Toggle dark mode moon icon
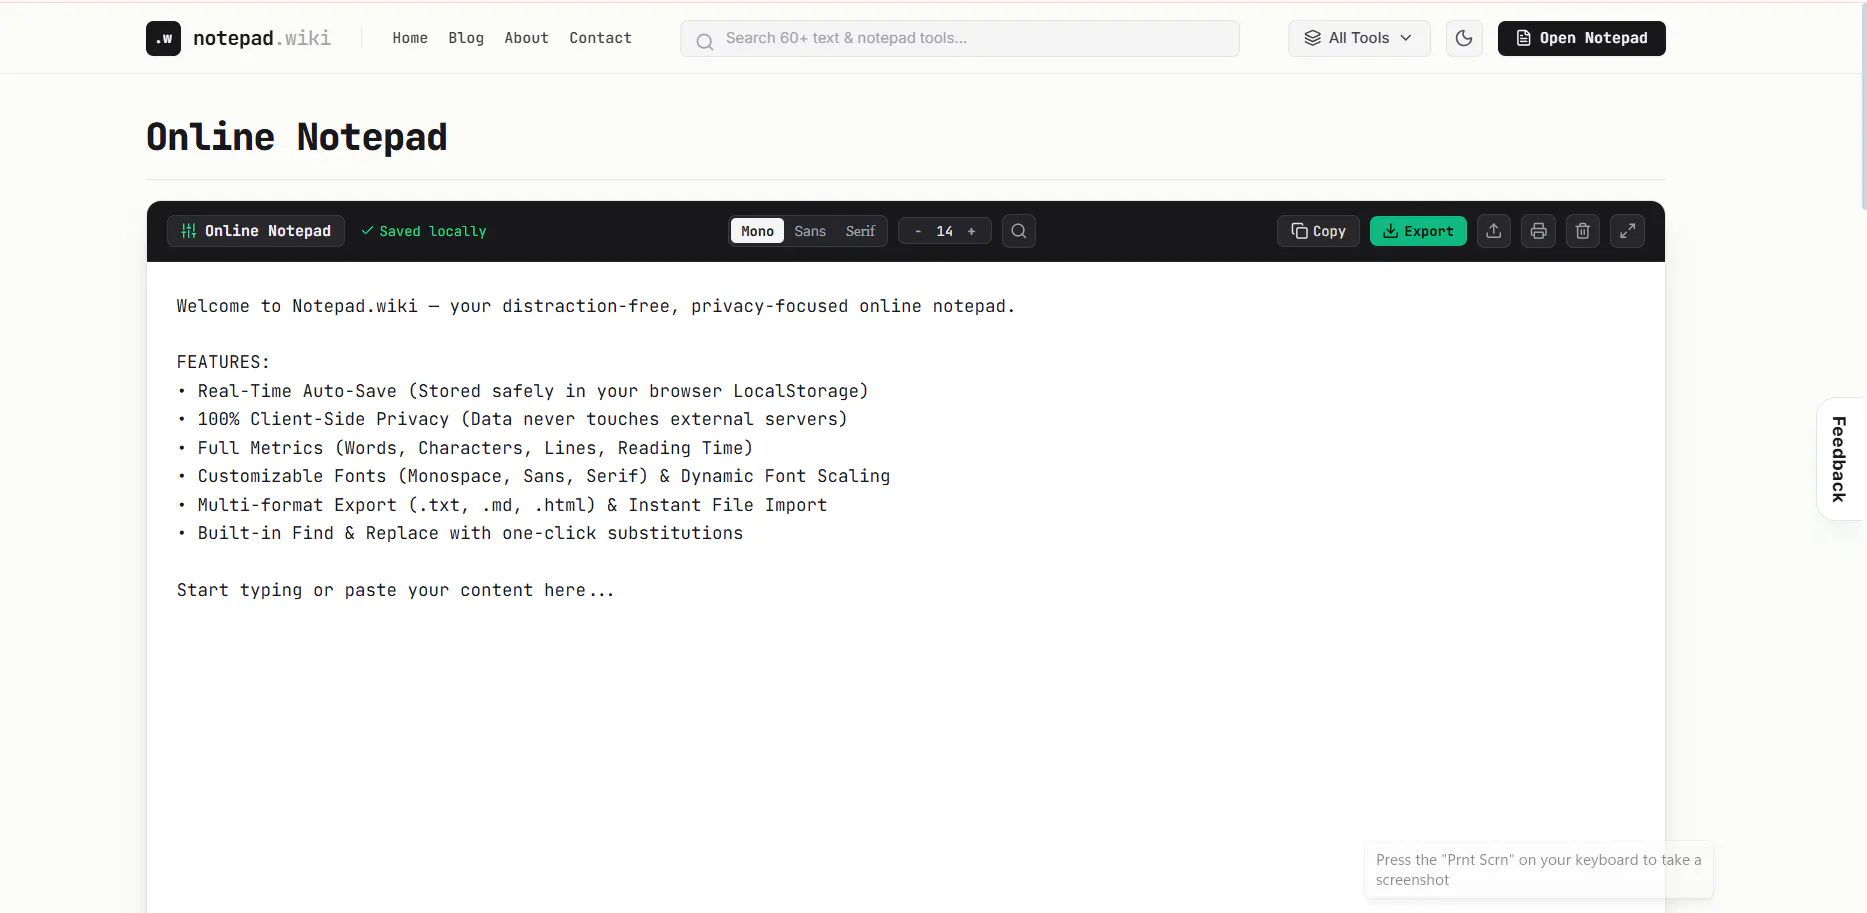1867x913 pixels. pos(1464,38)
